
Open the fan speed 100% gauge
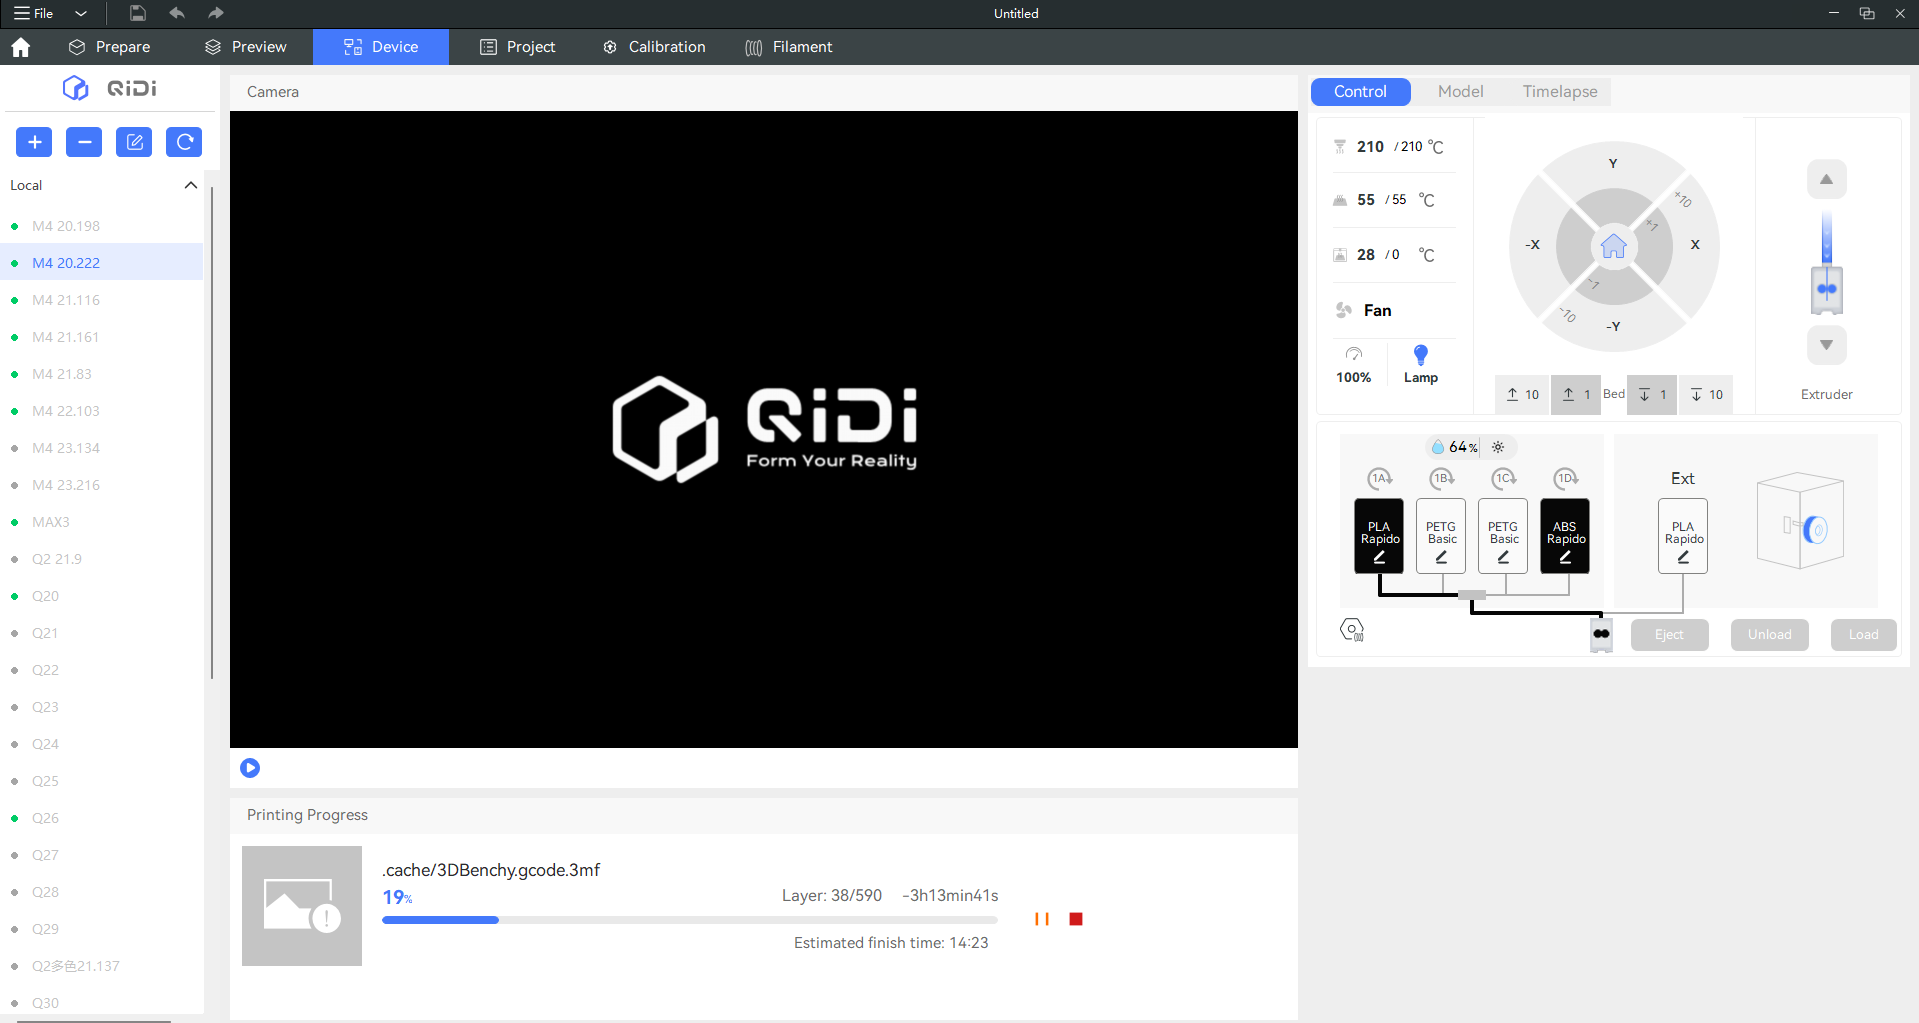point(1354,364)
